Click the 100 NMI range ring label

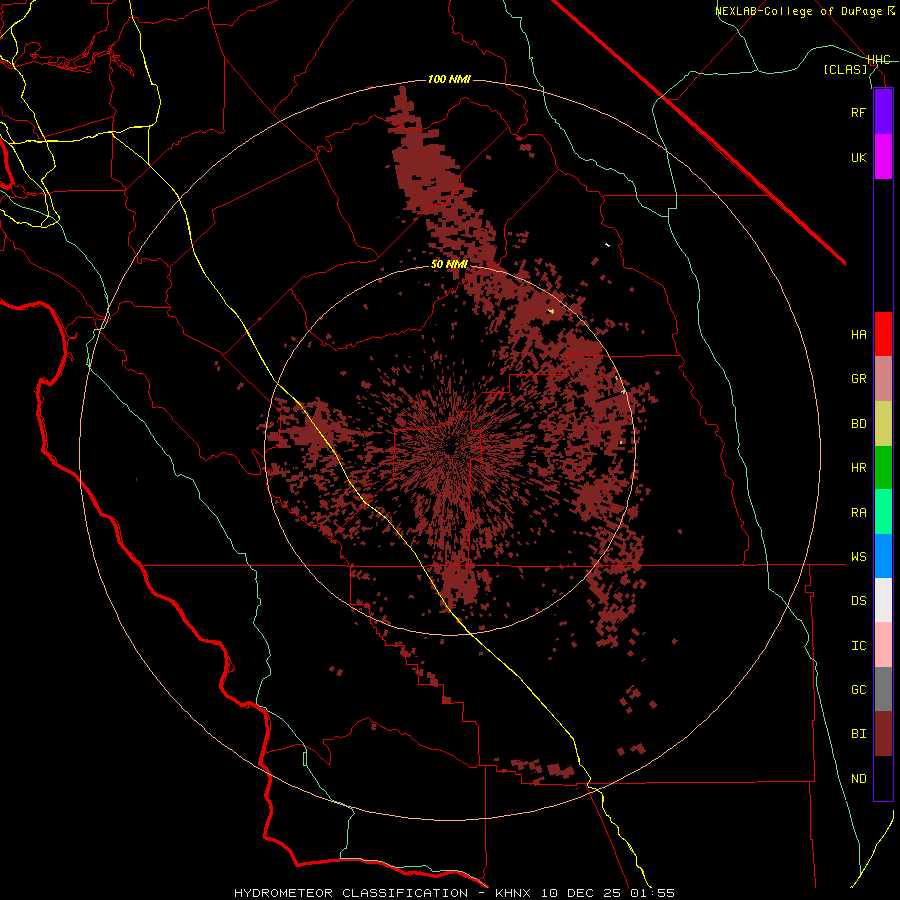449,79
